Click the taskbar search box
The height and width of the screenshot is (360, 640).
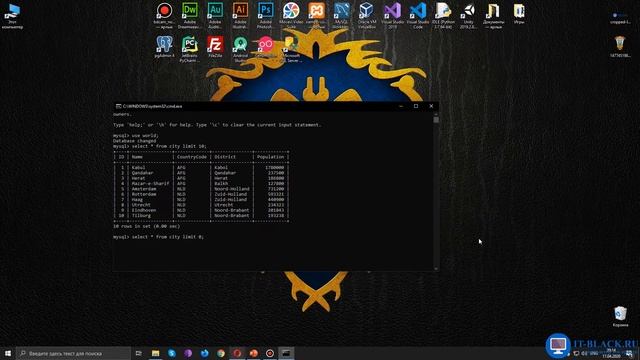tap(74, 353)
